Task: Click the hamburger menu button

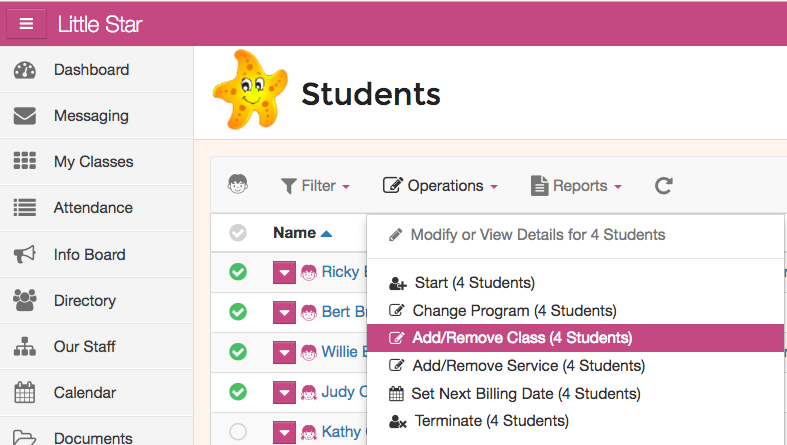Action: pyautogui.click(x=26, y=24)
